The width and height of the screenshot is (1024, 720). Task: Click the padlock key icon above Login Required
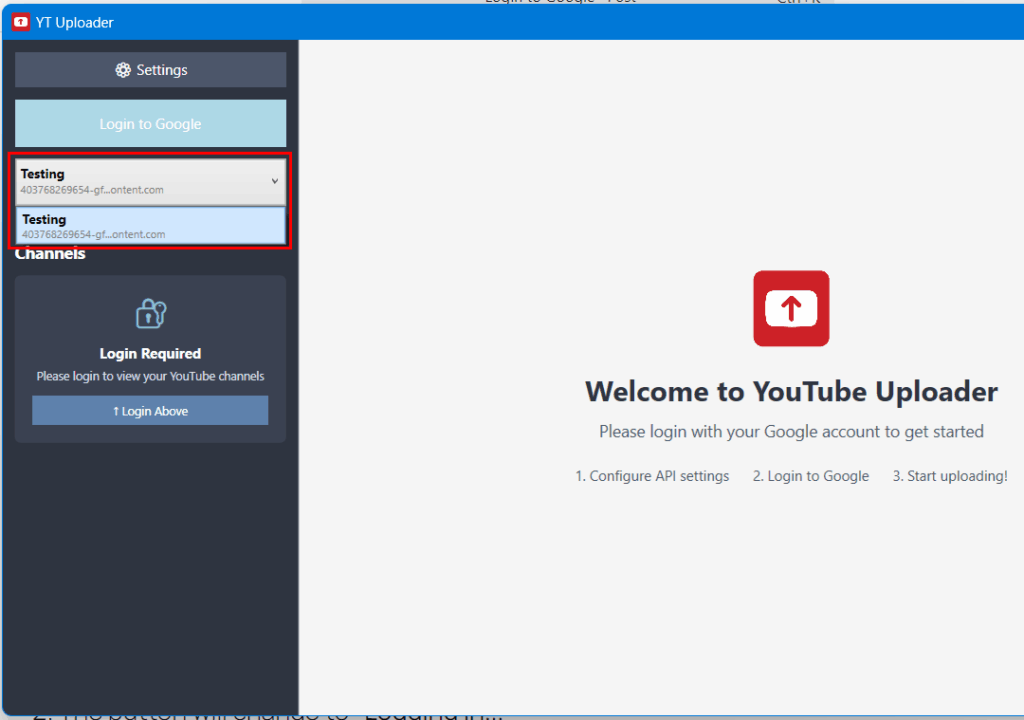pyautogui.click(x=150, y=314)
